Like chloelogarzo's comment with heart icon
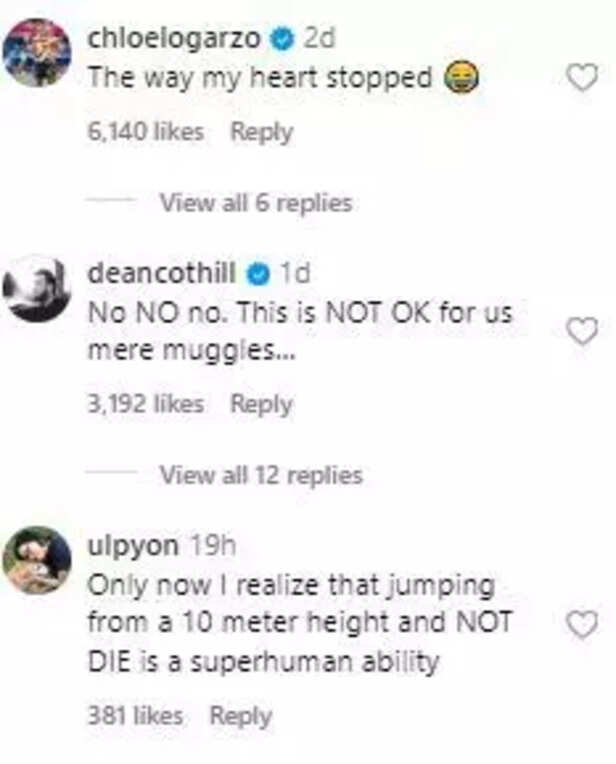 582,77
